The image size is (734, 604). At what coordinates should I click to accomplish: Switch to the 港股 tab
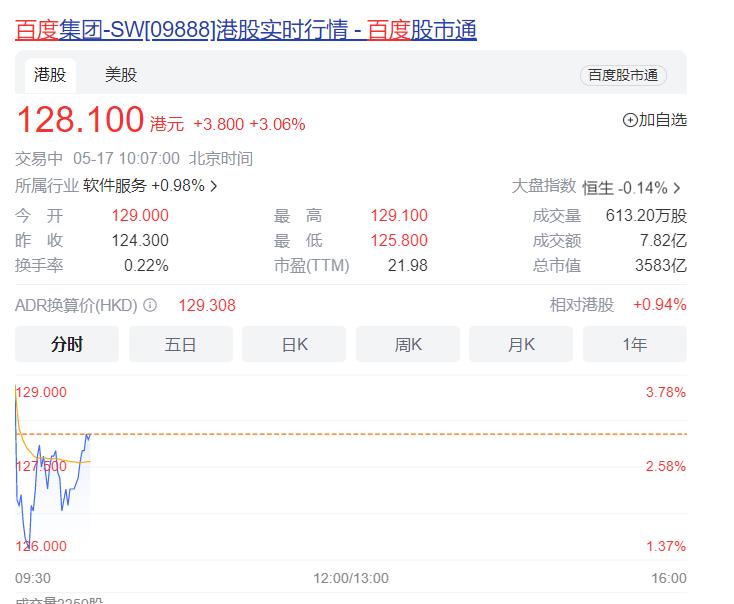pyautogui.click(x=50, y=75)
